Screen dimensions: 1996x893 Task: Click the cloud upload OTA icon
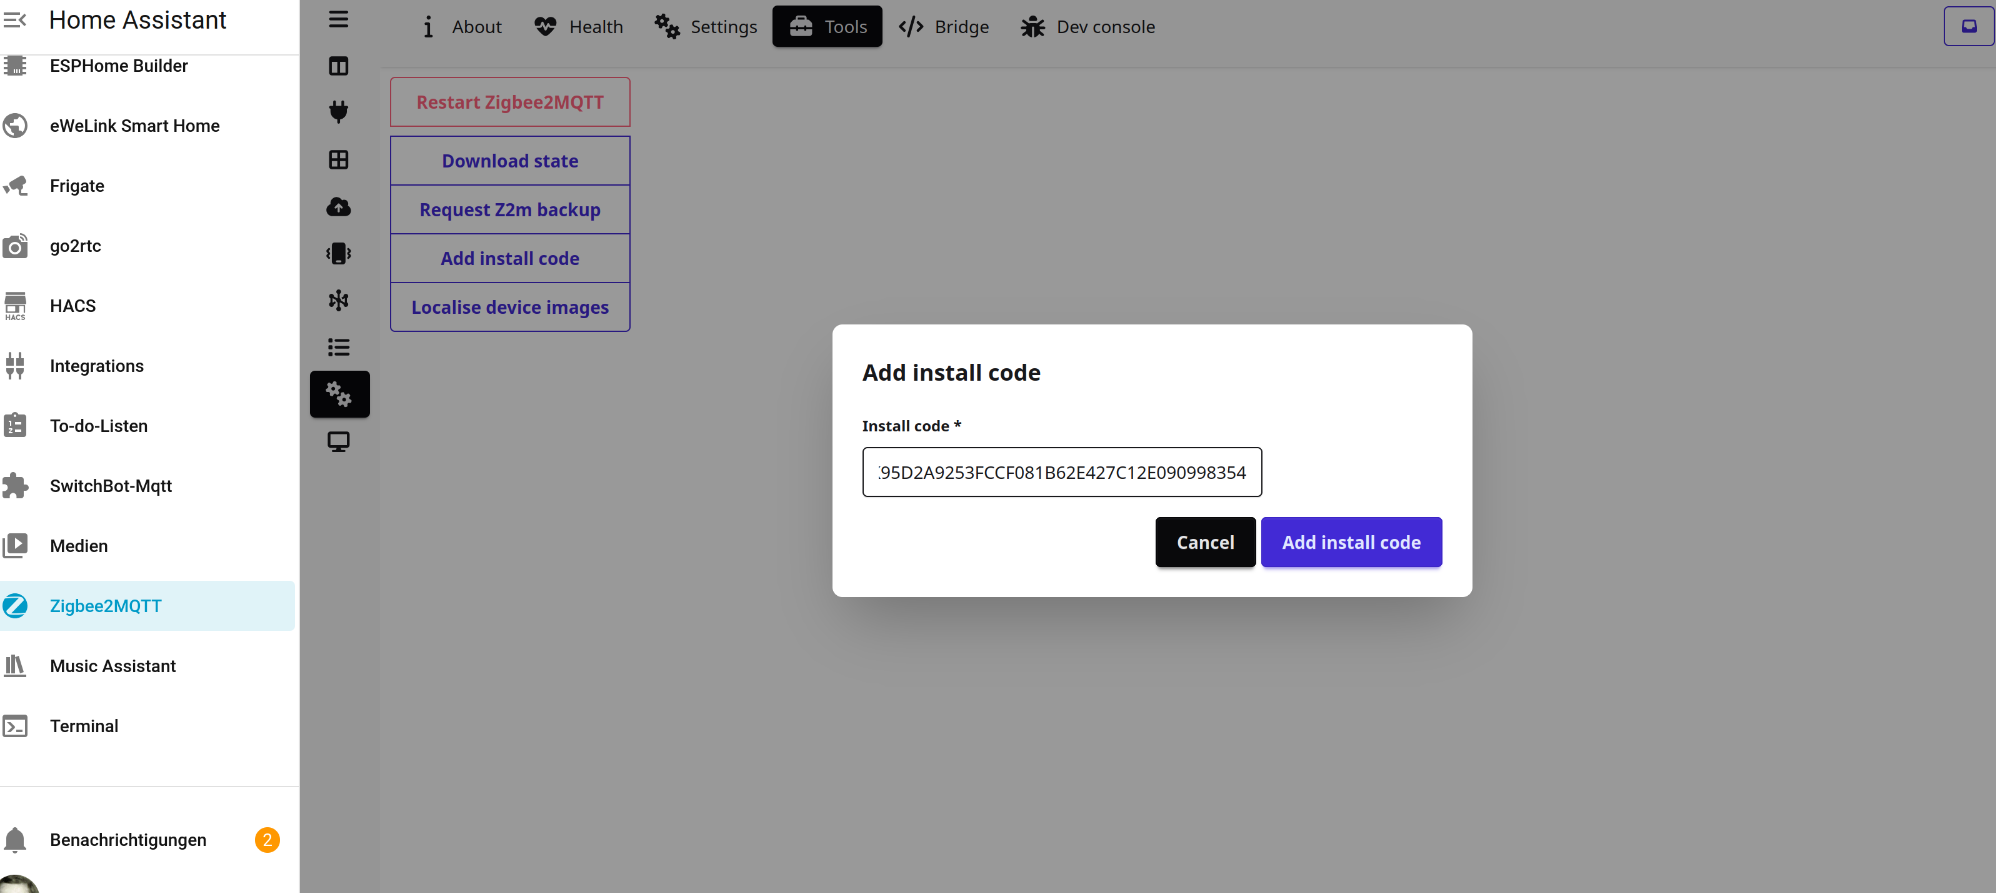pos(339,207)
